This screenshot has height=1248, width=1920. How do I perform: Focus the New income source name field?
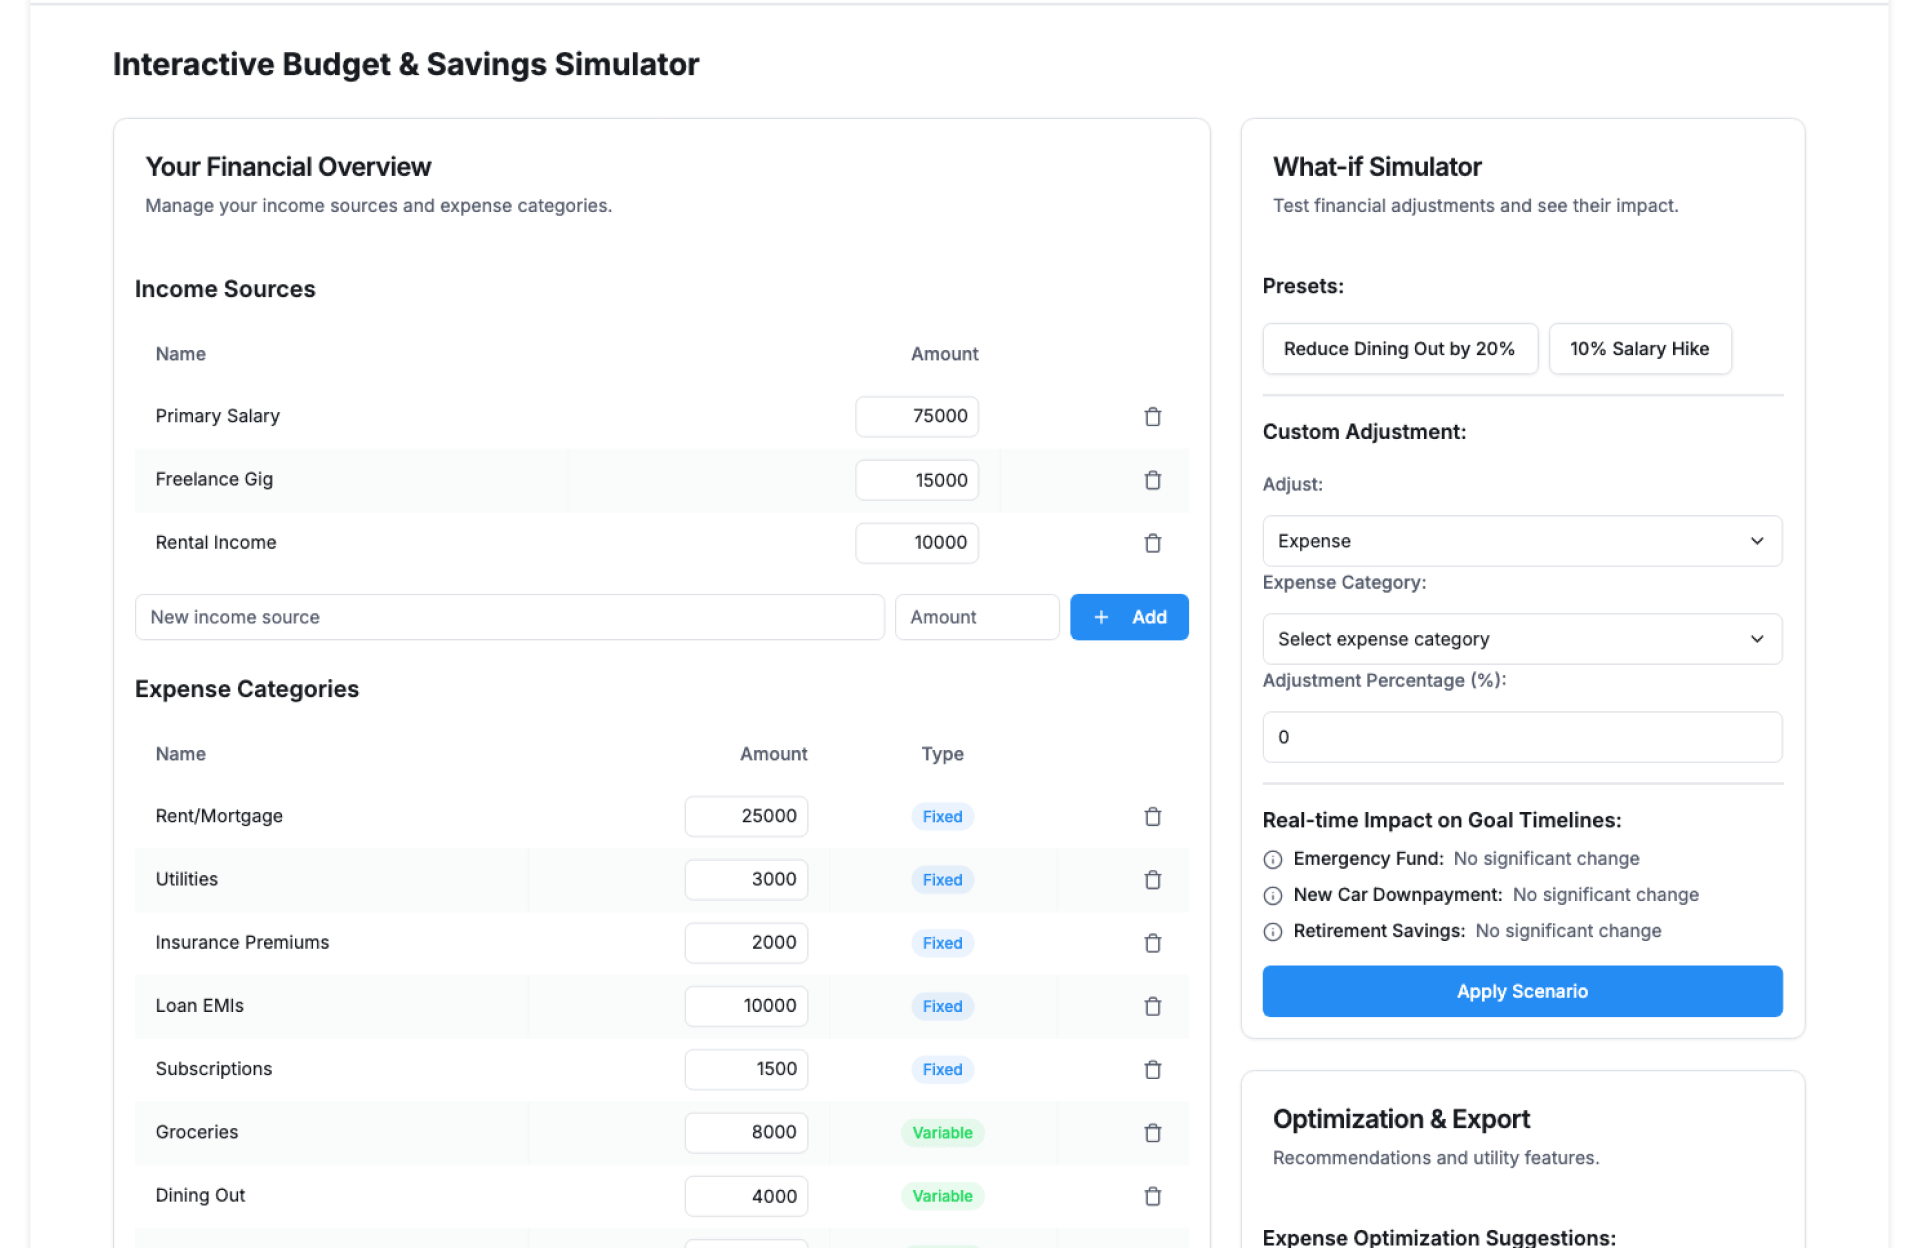pos(509,617)
